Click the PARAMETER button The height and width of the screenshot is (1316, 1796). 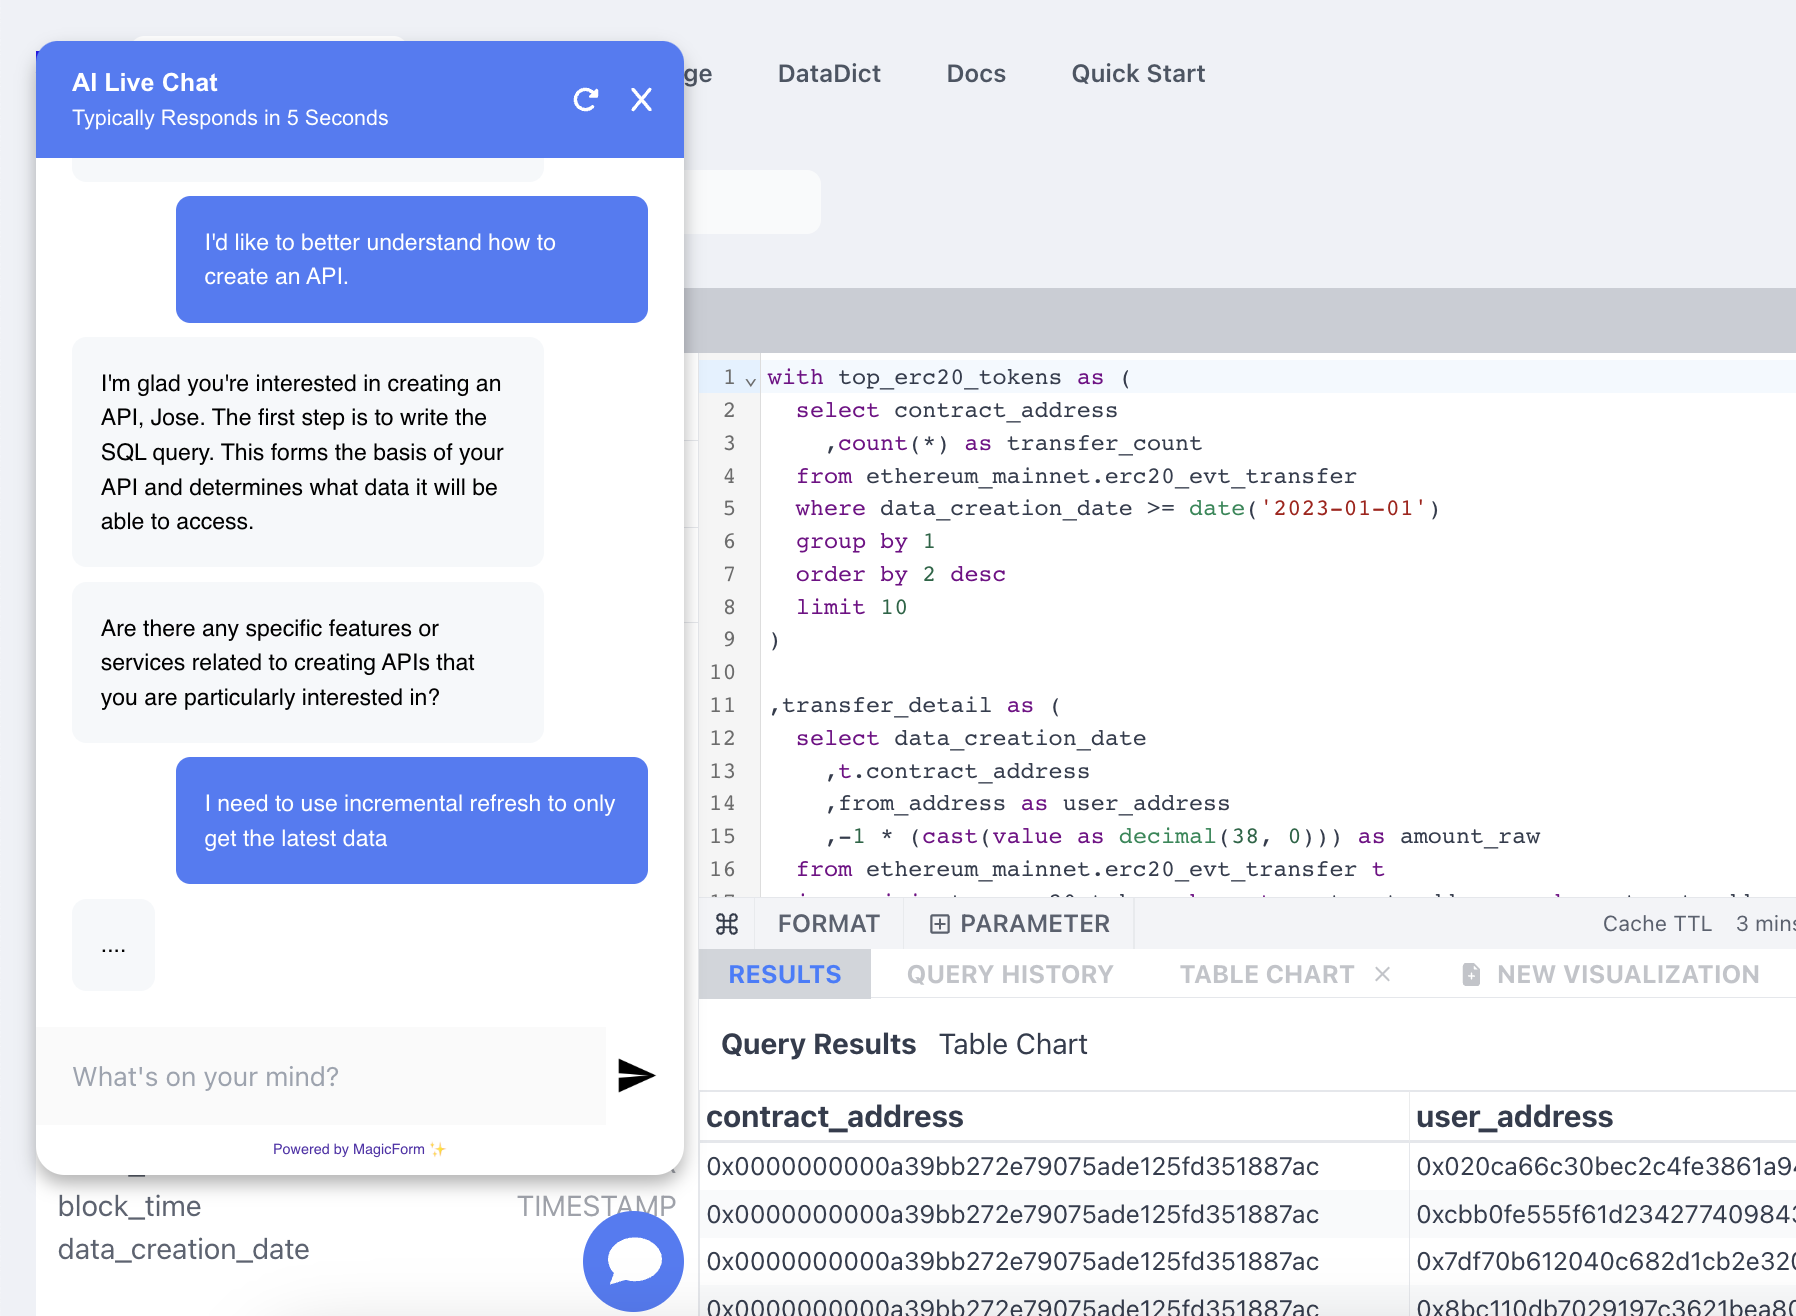click(1019, 924)
